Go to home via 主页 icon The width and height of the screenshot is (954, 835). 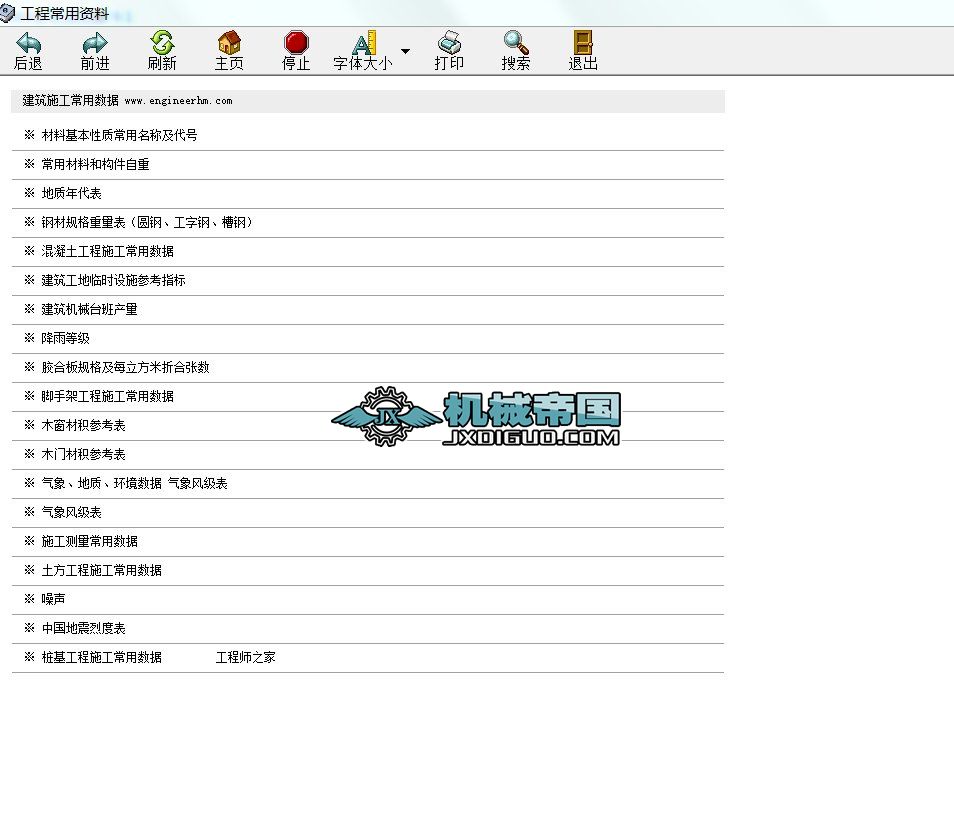pyautogui.click(x=229, y=43)
